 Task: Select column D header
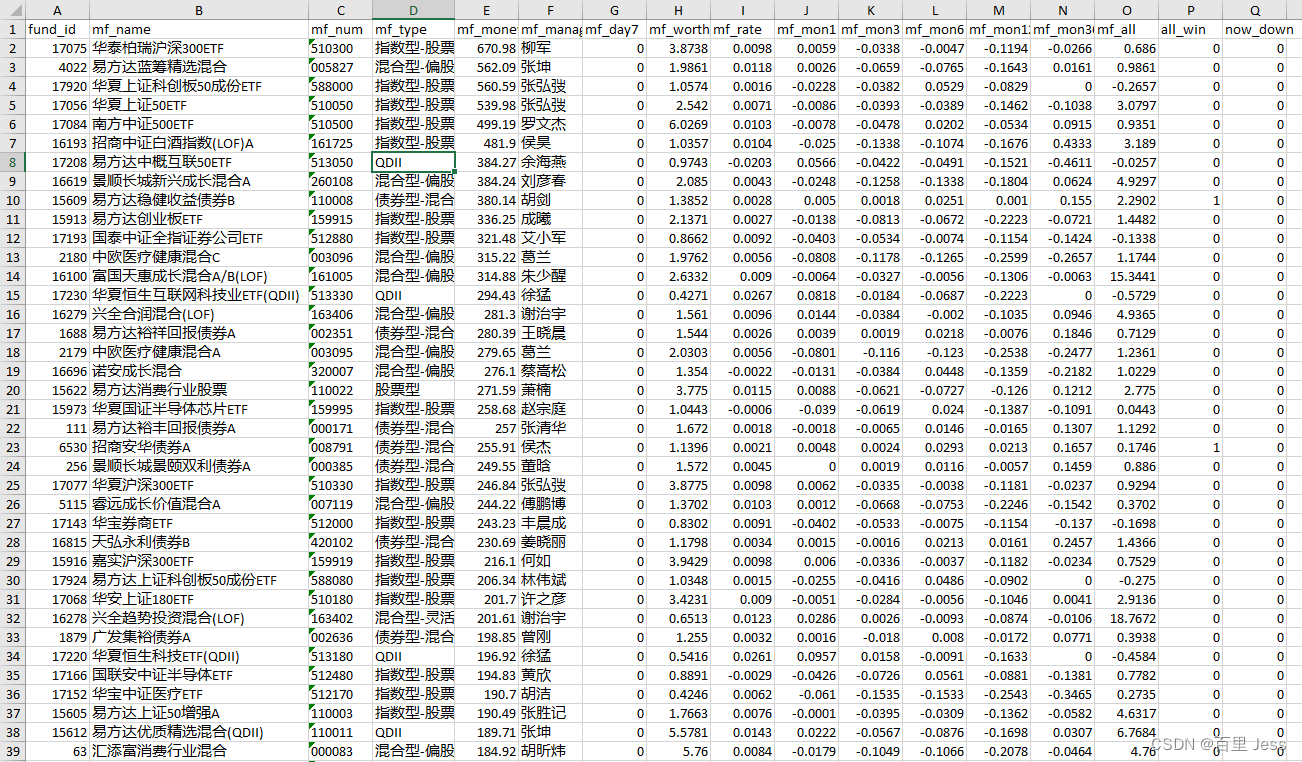(414, 9)
